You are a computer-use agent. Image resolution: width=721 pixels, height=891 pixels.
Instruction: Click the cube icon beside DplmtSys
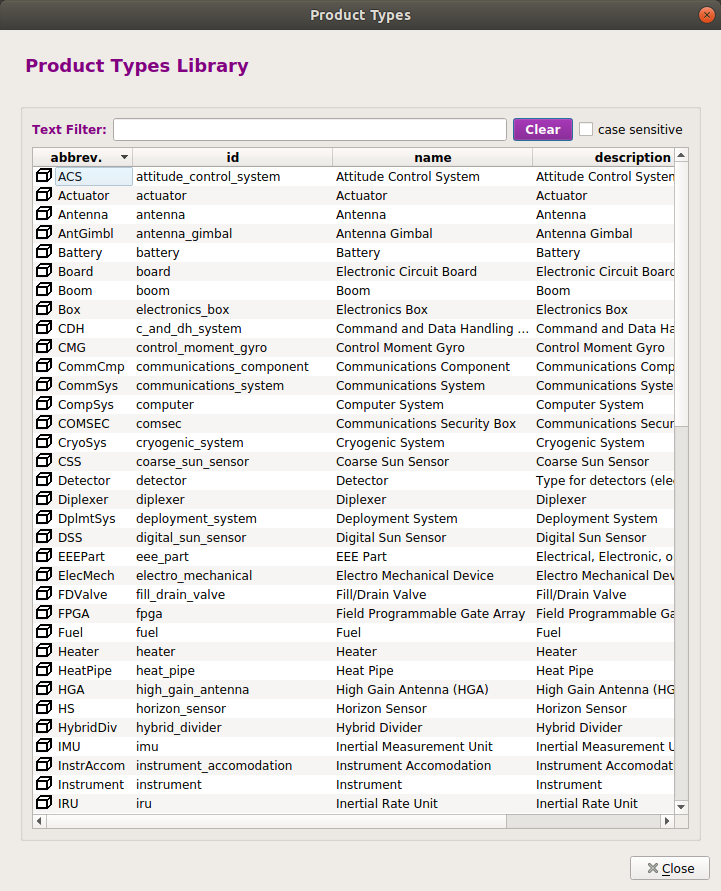click(44, 518)
